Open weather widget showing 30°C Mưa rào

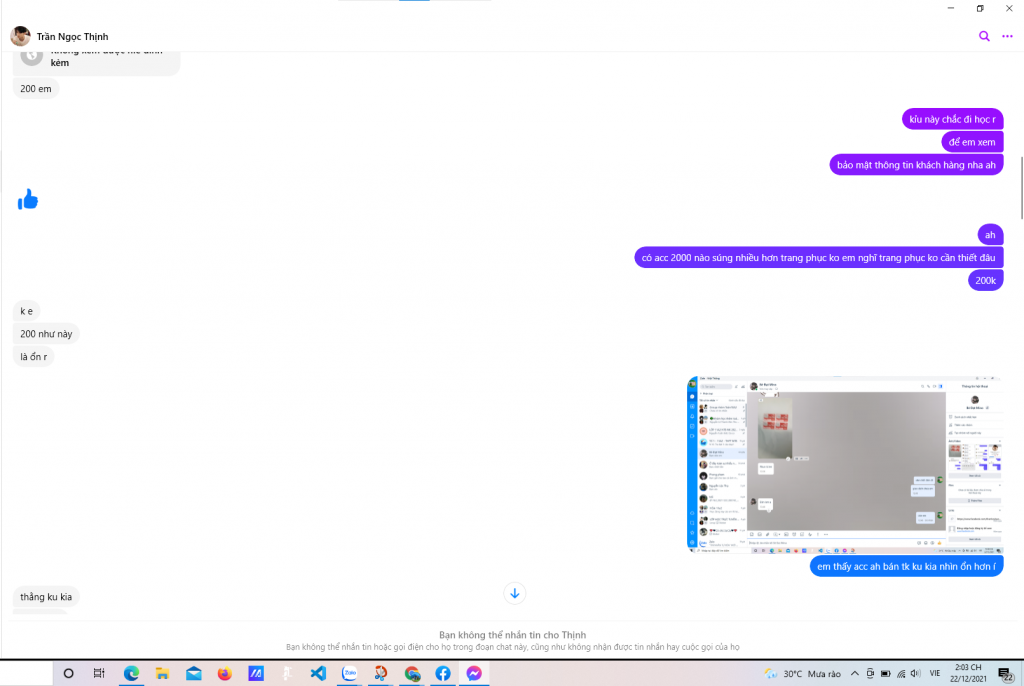pos(803,674)
